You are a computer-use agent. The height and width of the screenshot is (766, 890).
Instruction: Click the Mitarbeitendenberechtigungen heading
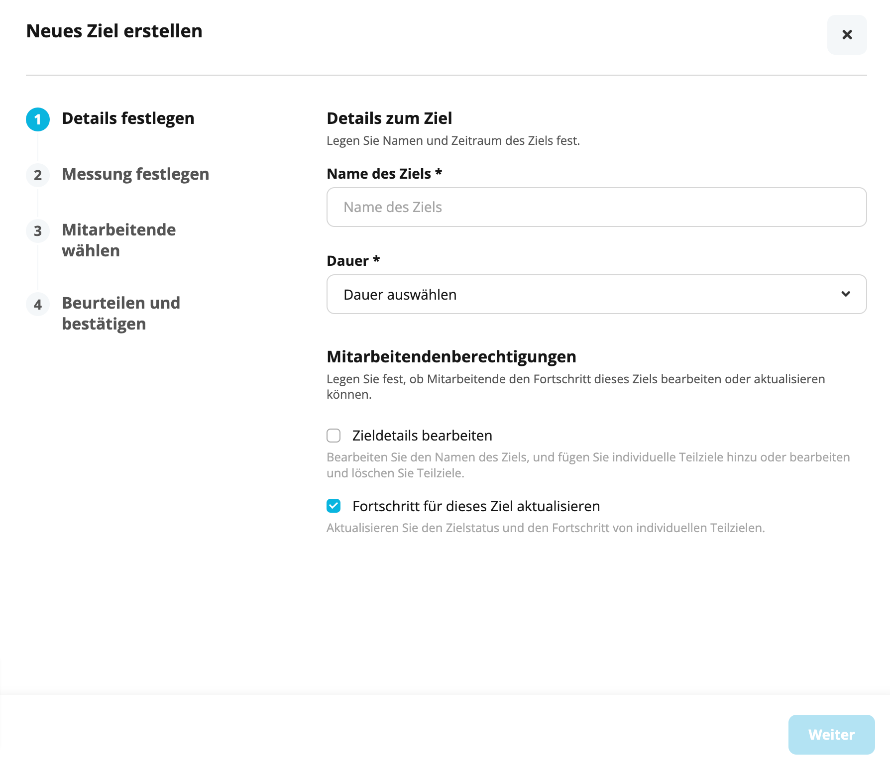click(x=451, y=357)
